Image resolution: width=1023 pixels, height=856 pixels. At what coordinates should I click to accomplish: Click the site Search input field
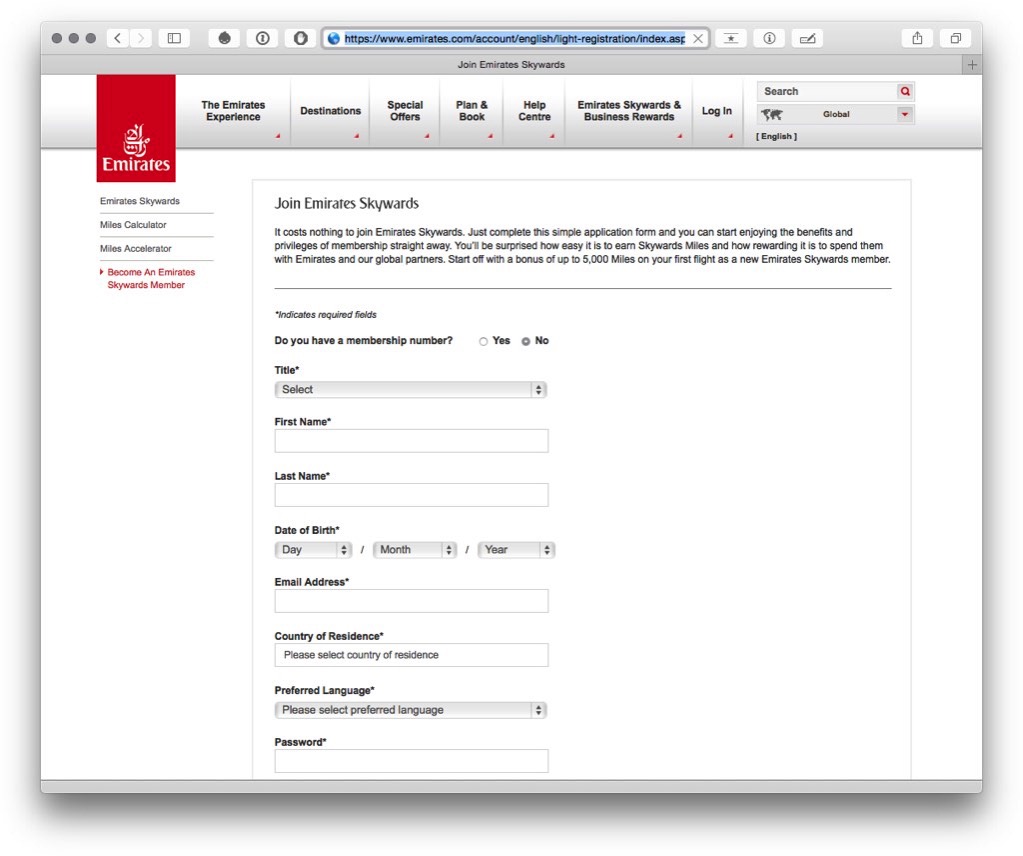coord(827,91)
